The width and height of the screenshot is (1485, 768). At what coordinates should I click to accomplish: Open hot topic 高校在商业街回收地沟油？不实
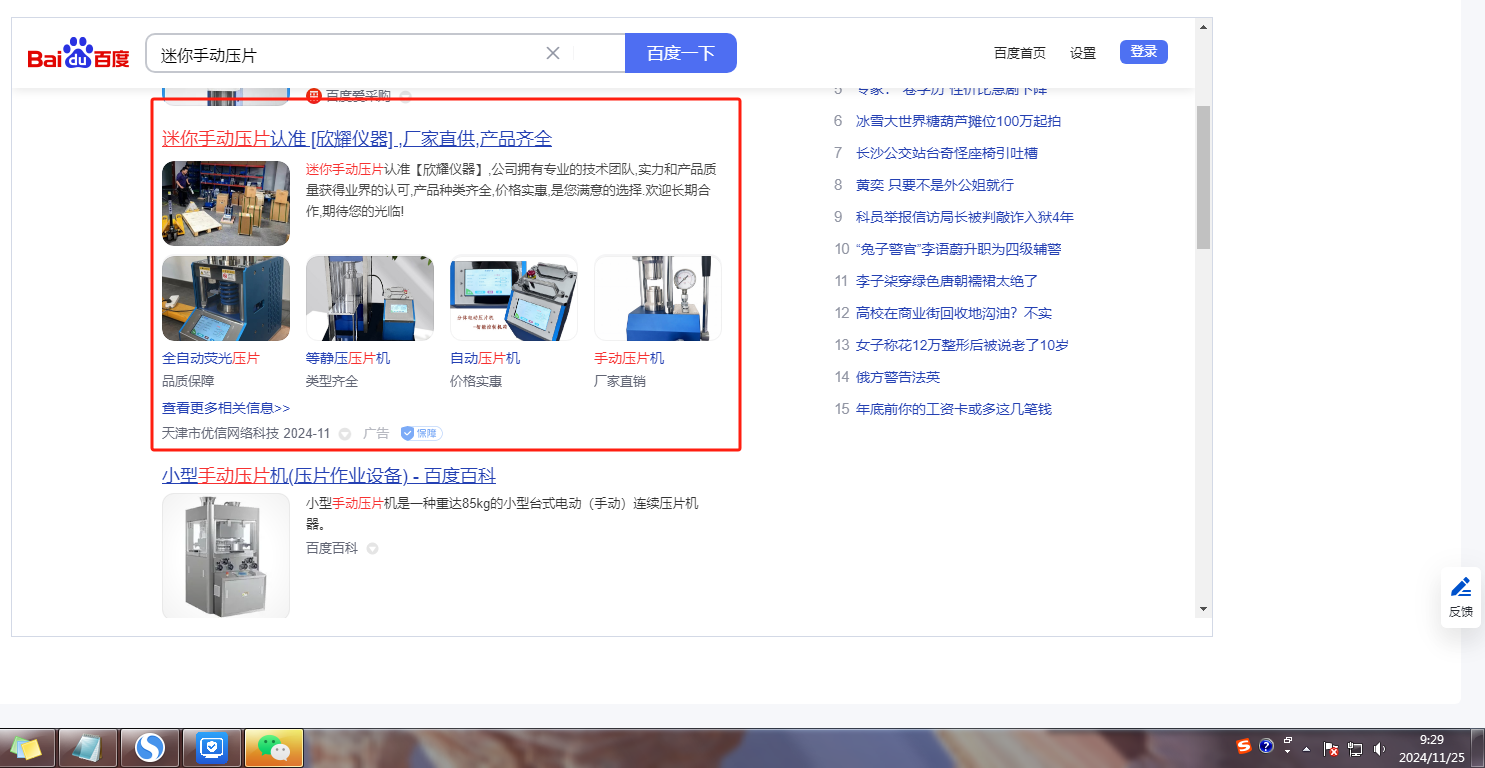(954, 313)
